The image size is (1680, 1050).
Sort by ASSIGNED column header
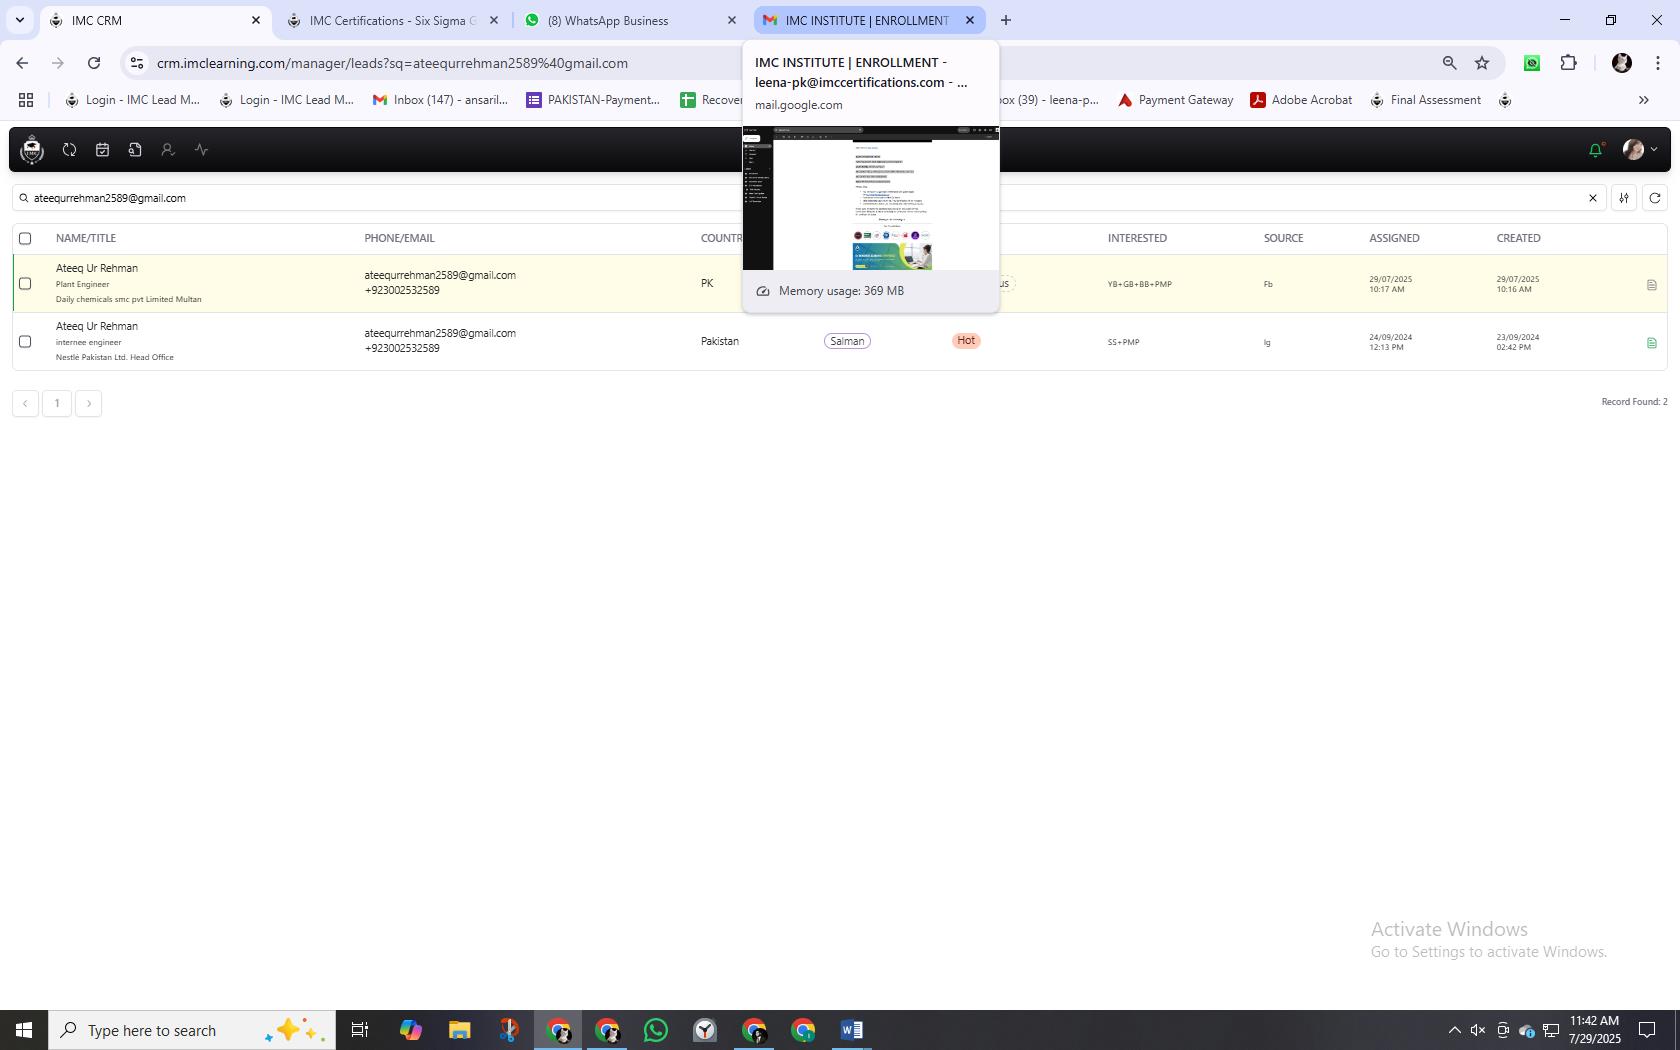[x=1394, y=238]
